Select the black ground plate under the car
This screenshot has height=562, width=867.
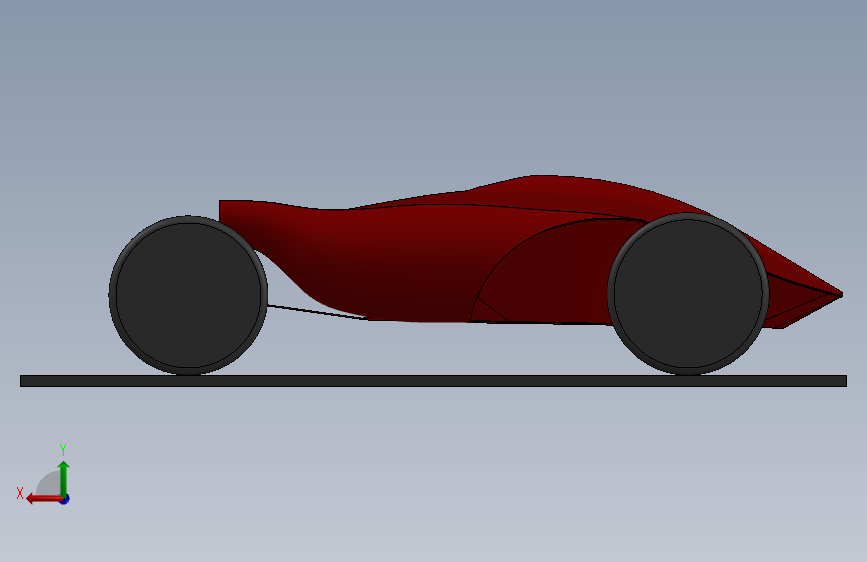[x=434, y=381]
